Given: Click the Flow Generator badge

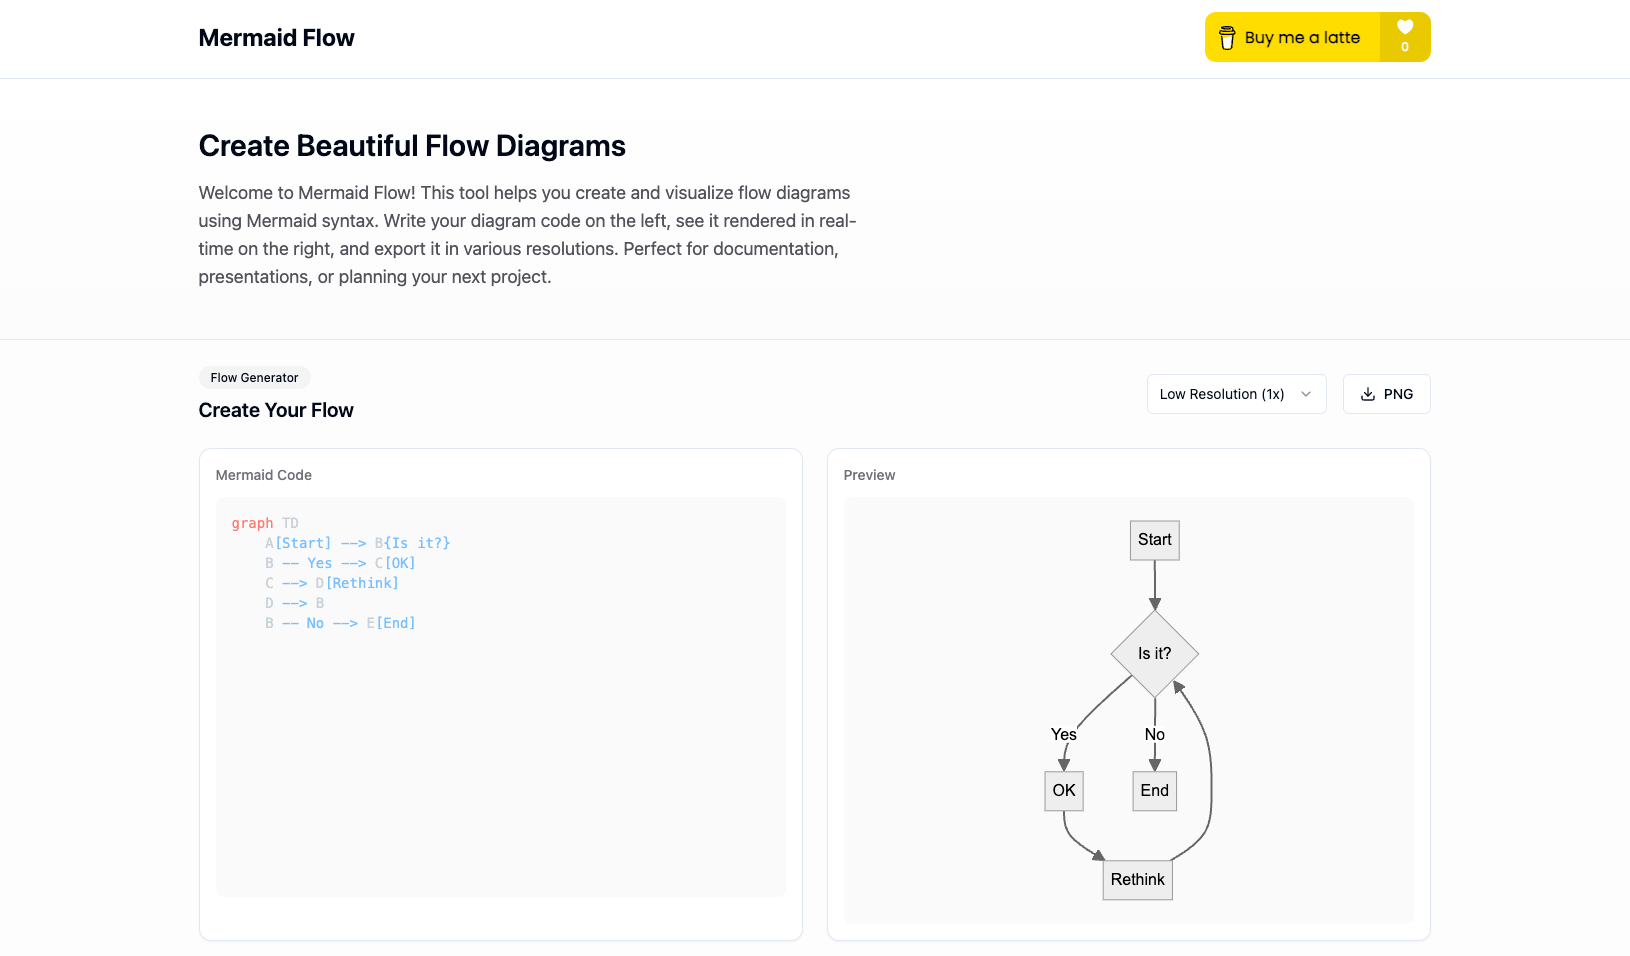Looking at the screenshot, I should [x=254, y=377].
